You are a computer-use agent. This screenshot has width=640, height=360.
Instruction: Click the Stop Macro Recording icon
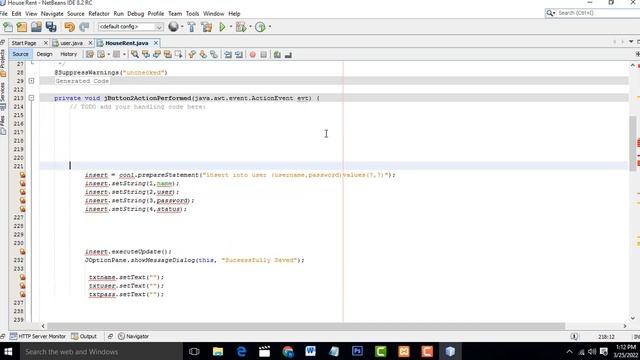point(264,54)
